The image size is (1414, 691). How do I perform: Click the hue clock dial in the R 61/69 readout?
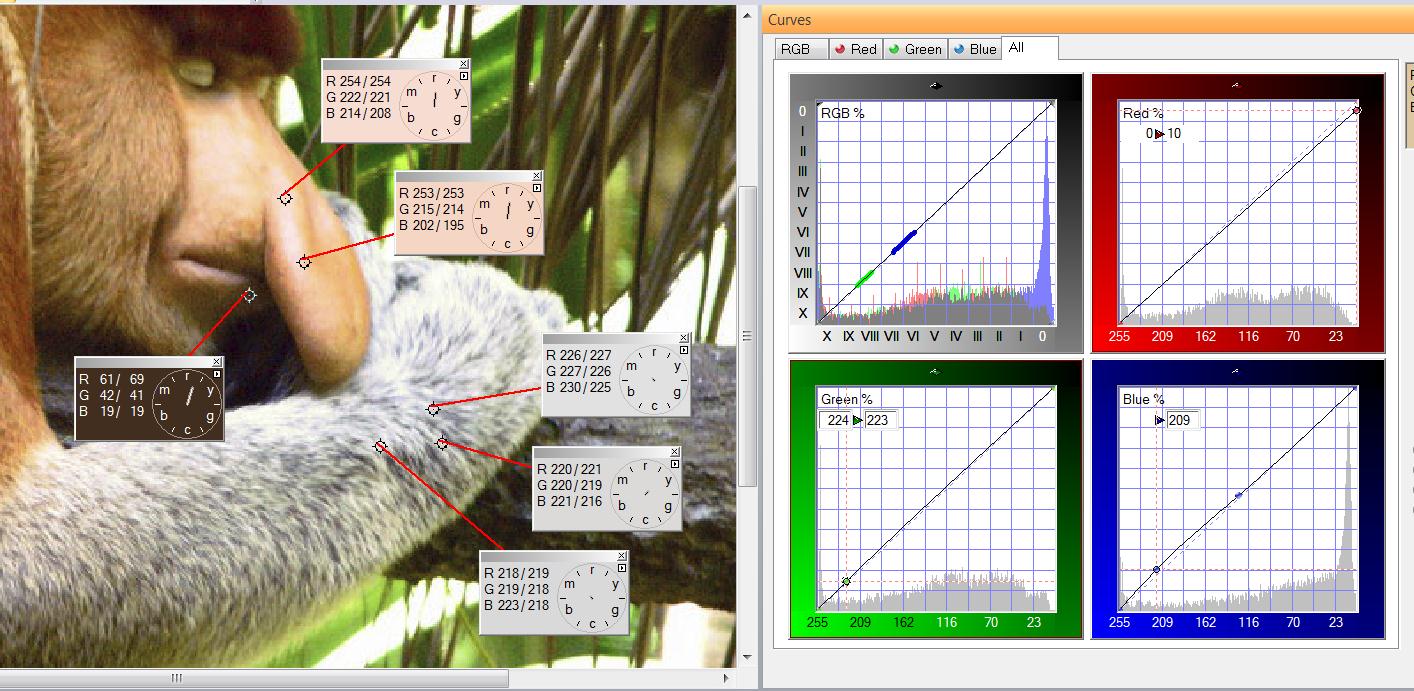click(187, 404)
